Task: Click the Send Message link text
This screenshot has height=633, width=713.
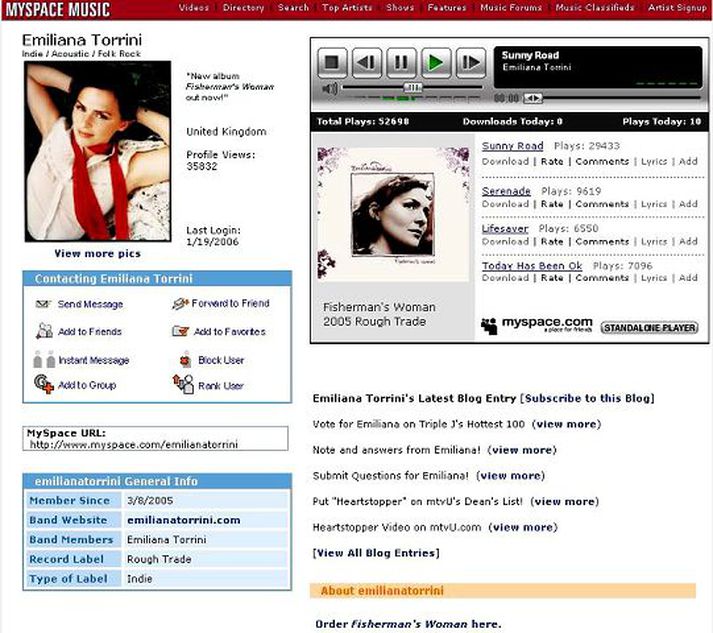Action: (x=90, y=304)
